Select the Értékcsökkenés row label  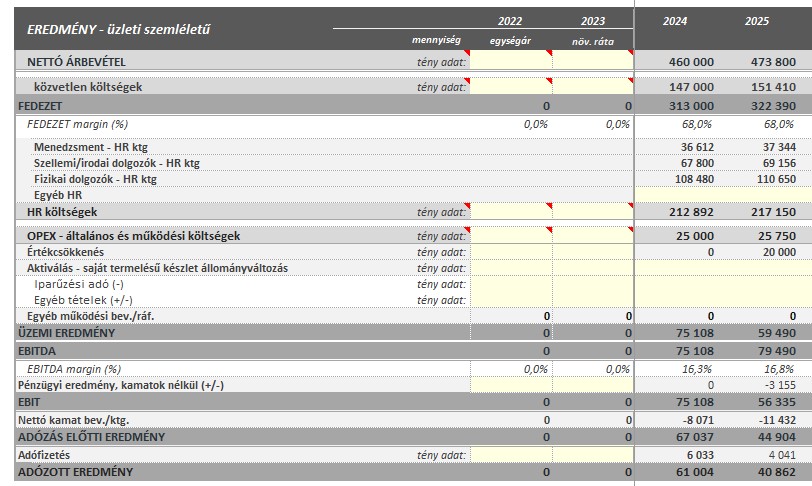(x=65, y=252)
